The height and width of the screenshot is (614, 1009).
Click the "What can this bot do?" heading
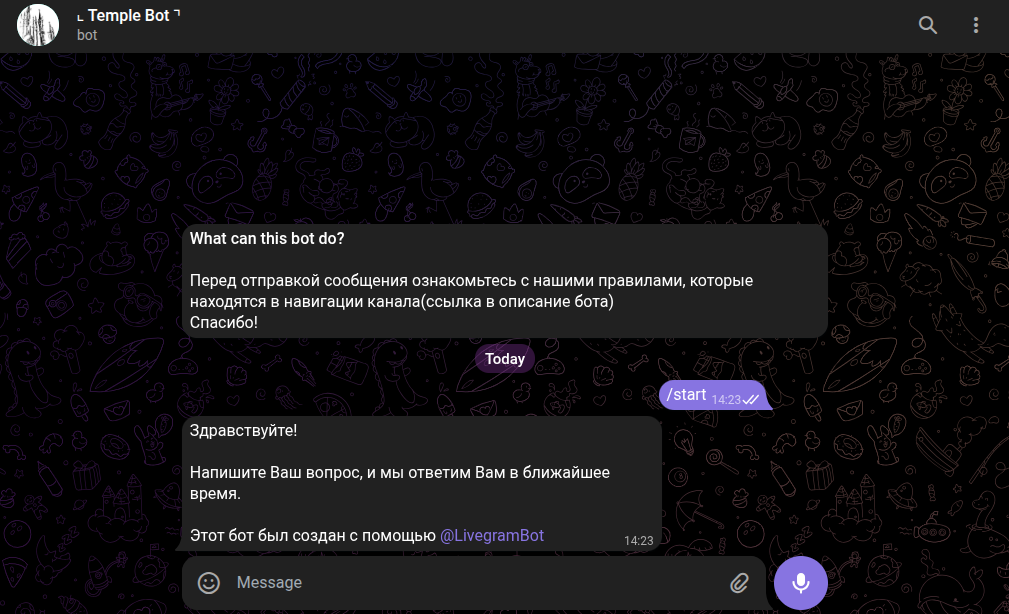(x=267, y=238)
